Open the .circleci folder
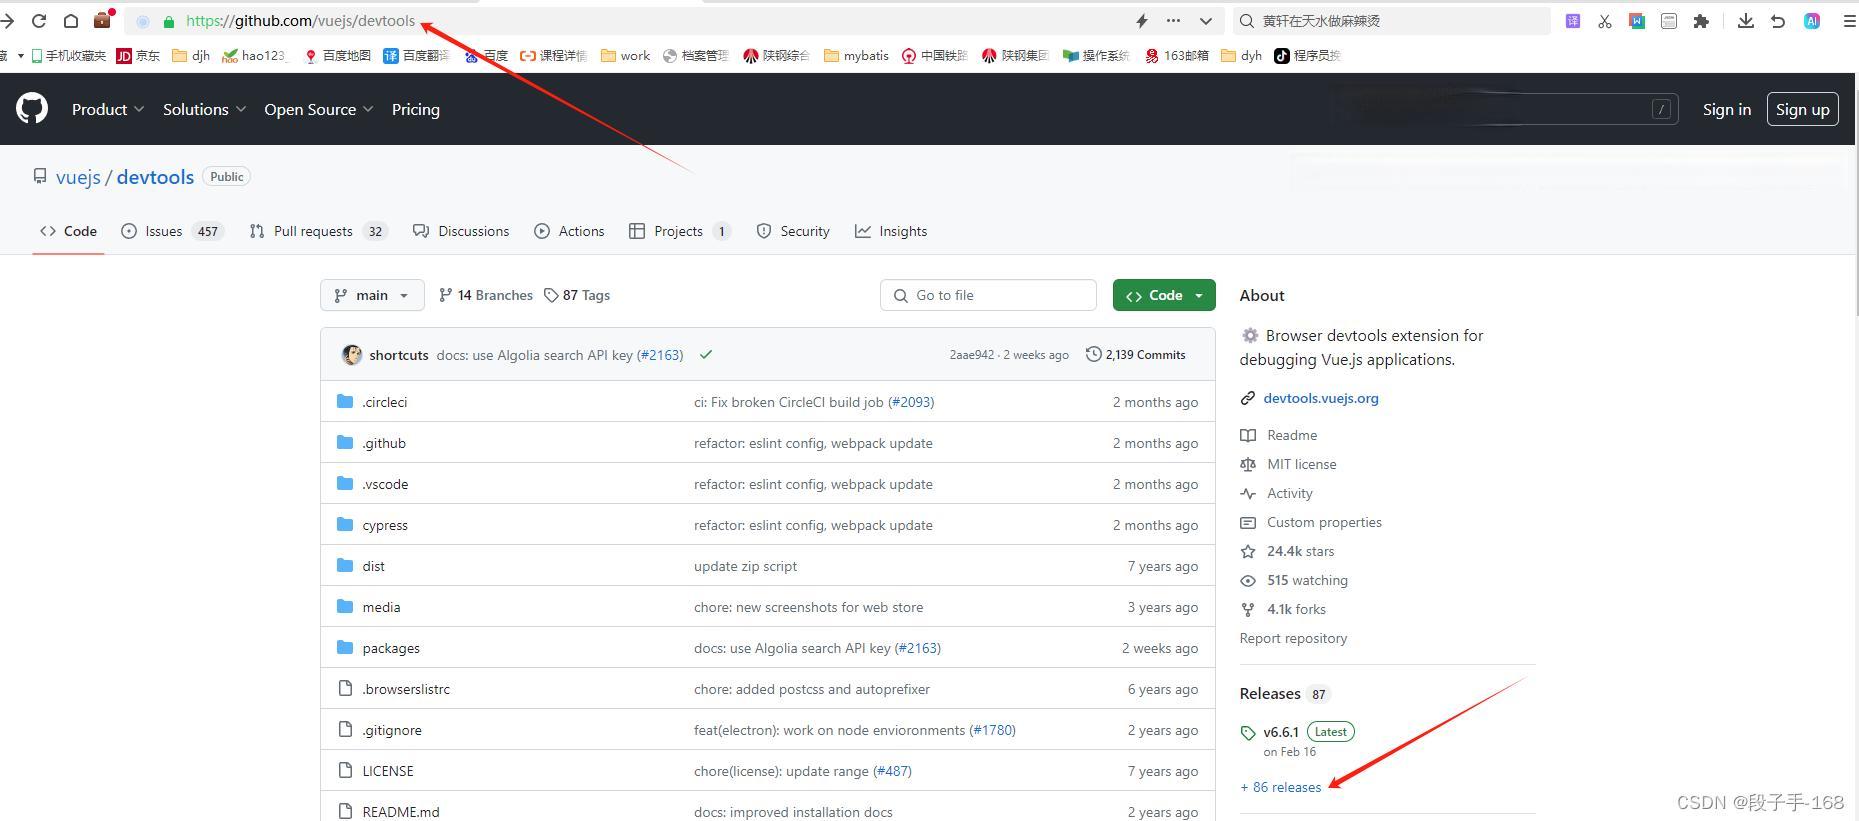The height and width of the screenshot is (821, 1859). tap(384, 402)
